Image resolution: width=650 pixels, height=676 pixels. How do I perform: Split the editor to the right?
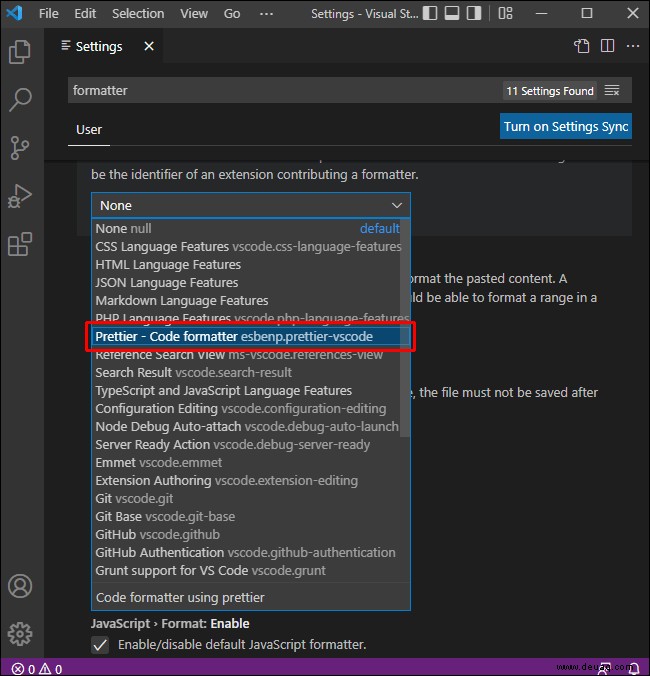coord(607,46)
